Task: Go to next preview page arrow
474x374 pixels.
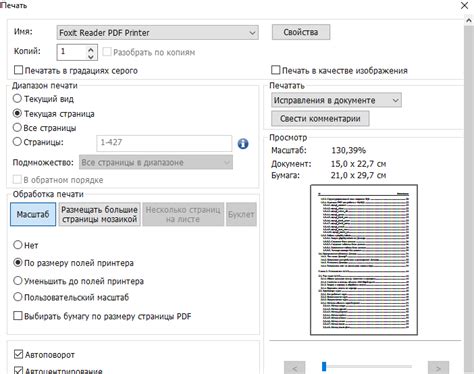Action: 438,368
